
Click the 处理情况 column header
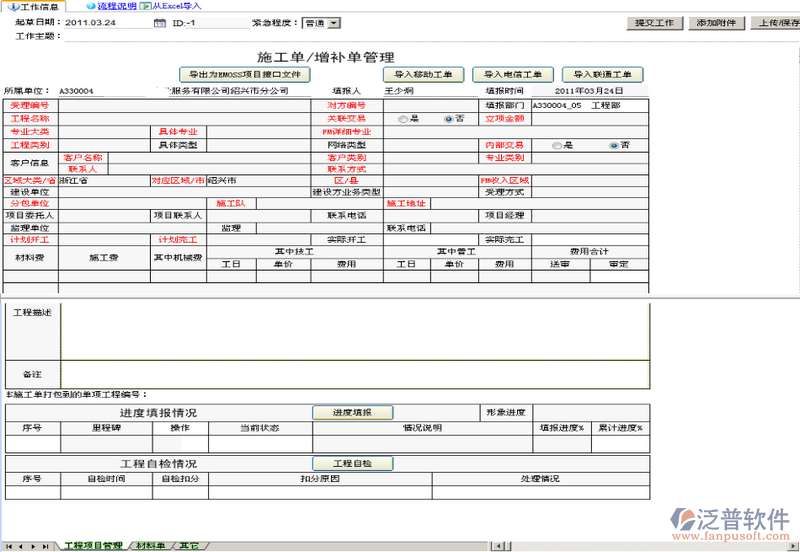[540, 479]
